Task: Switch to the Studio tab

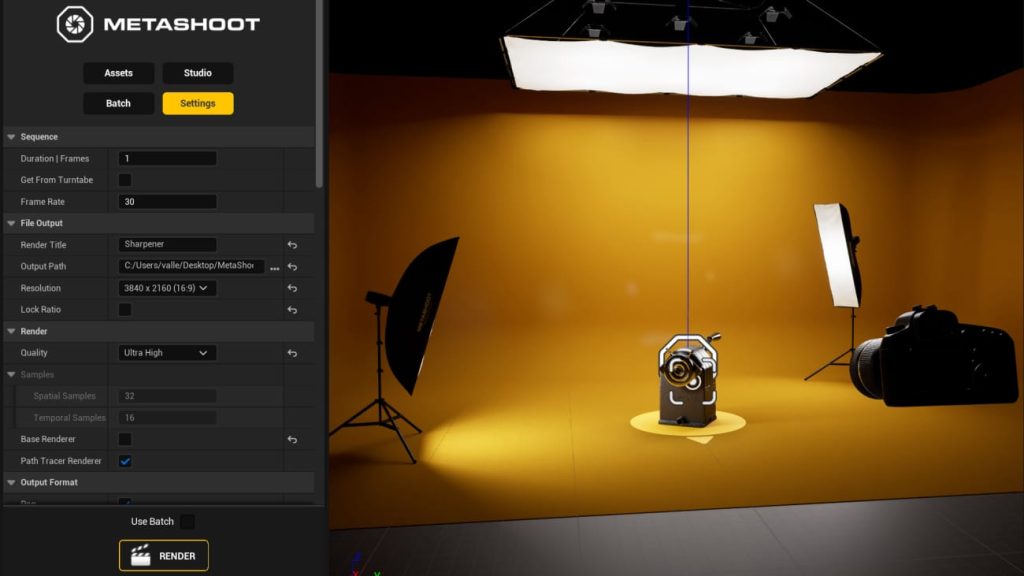Action: click(x=198, y=73)
